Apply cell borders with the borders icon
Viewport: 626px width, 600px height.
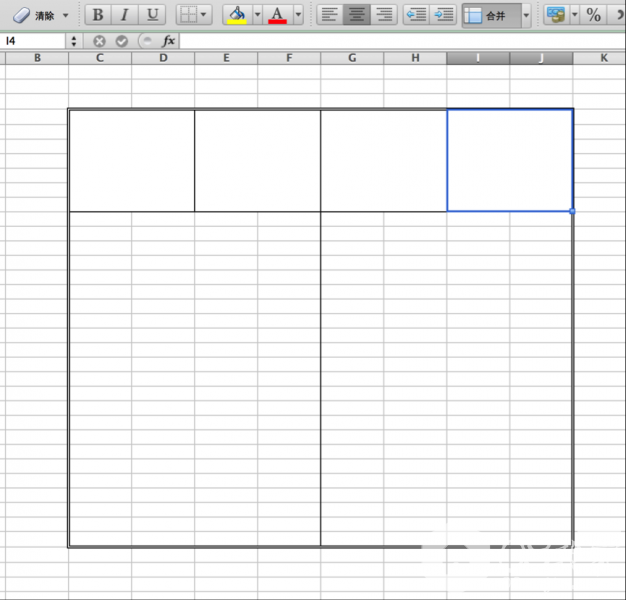(187, 16)
